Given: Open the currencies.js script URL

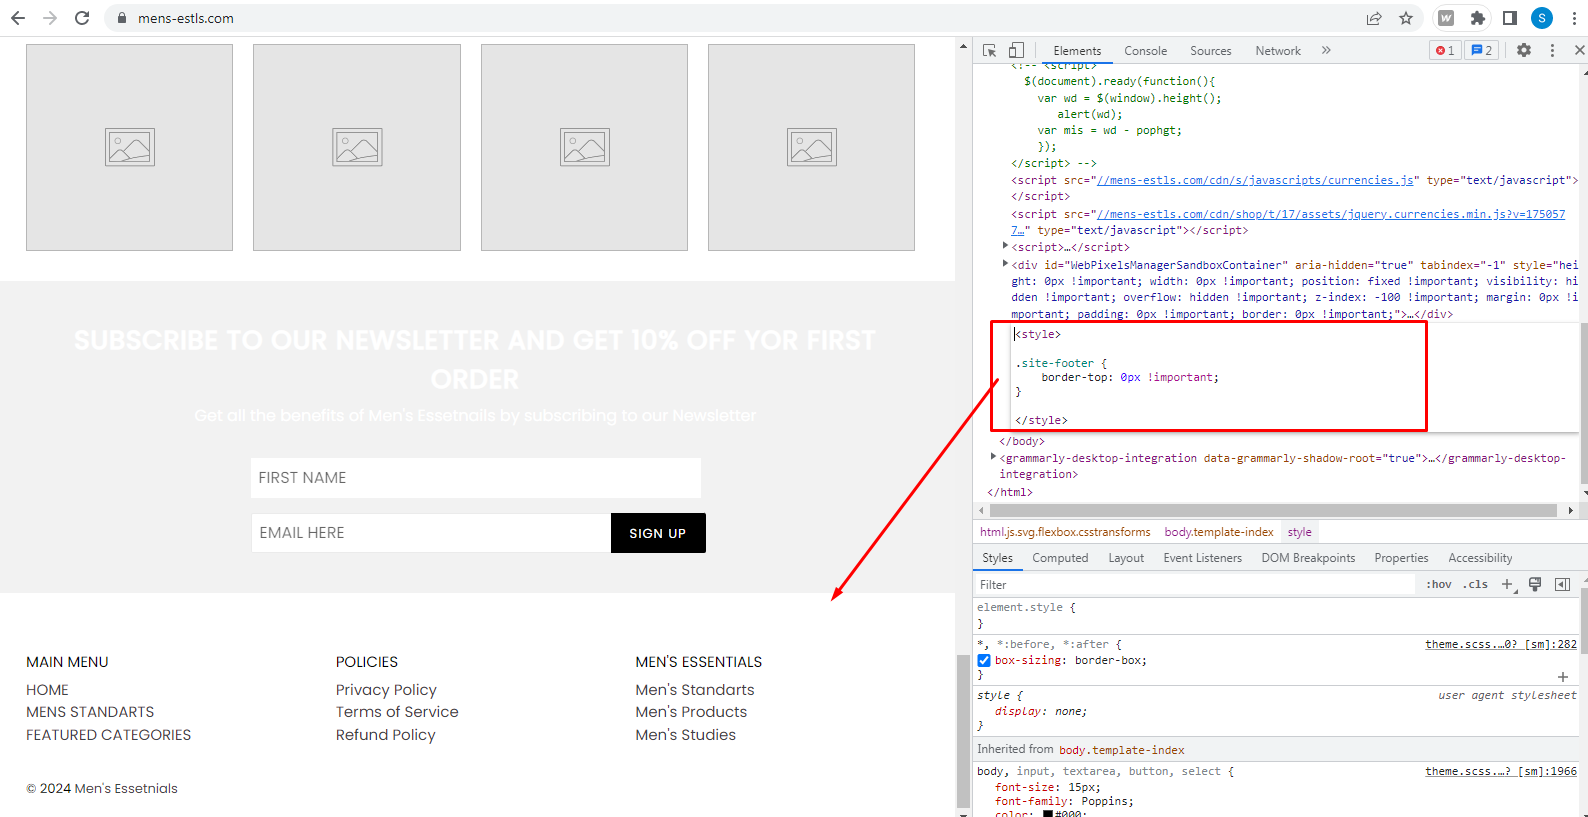Looking at the screenshot, I should point(1255,180).
